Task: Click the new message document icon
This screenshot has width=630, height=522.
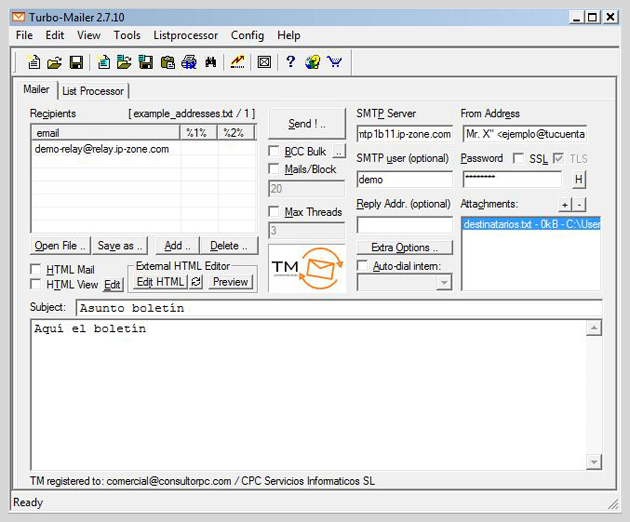Action: [x=34, y=62]
